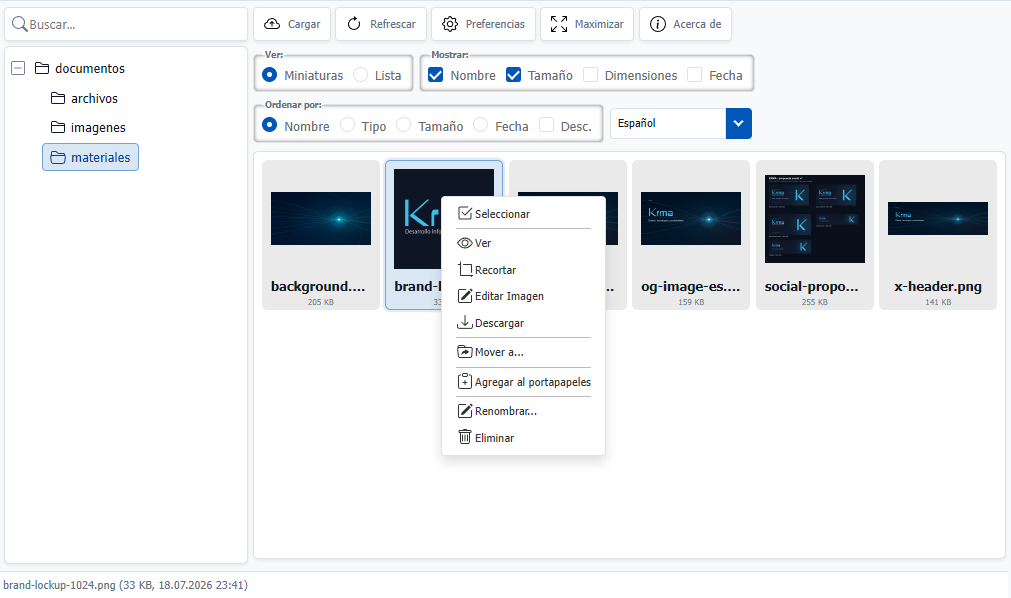The width and height of the screenshot is (1011, 598).
Task: Click the download arrow icon beside Descargar
Action: 464,322
